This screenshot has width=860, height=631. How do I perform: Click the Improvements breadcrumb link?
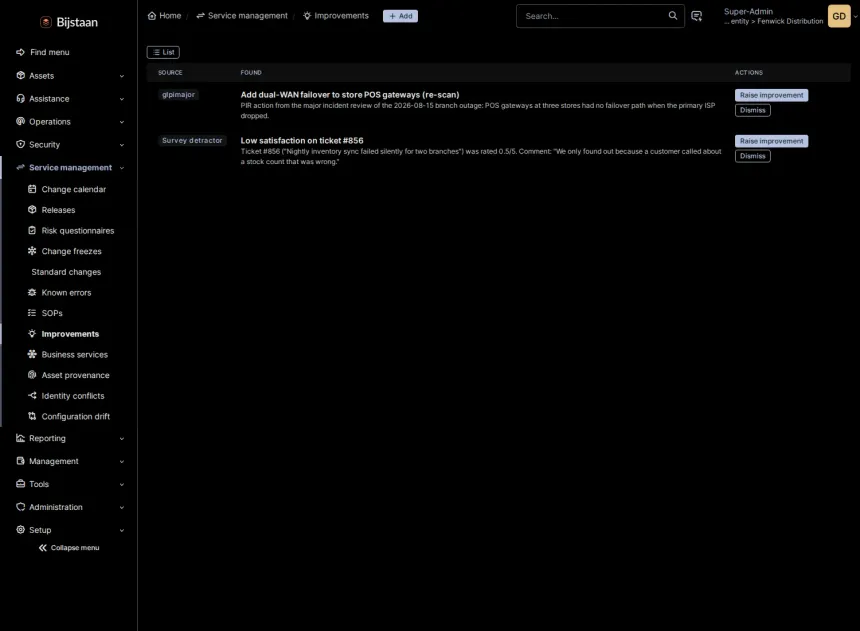point(336,16)
